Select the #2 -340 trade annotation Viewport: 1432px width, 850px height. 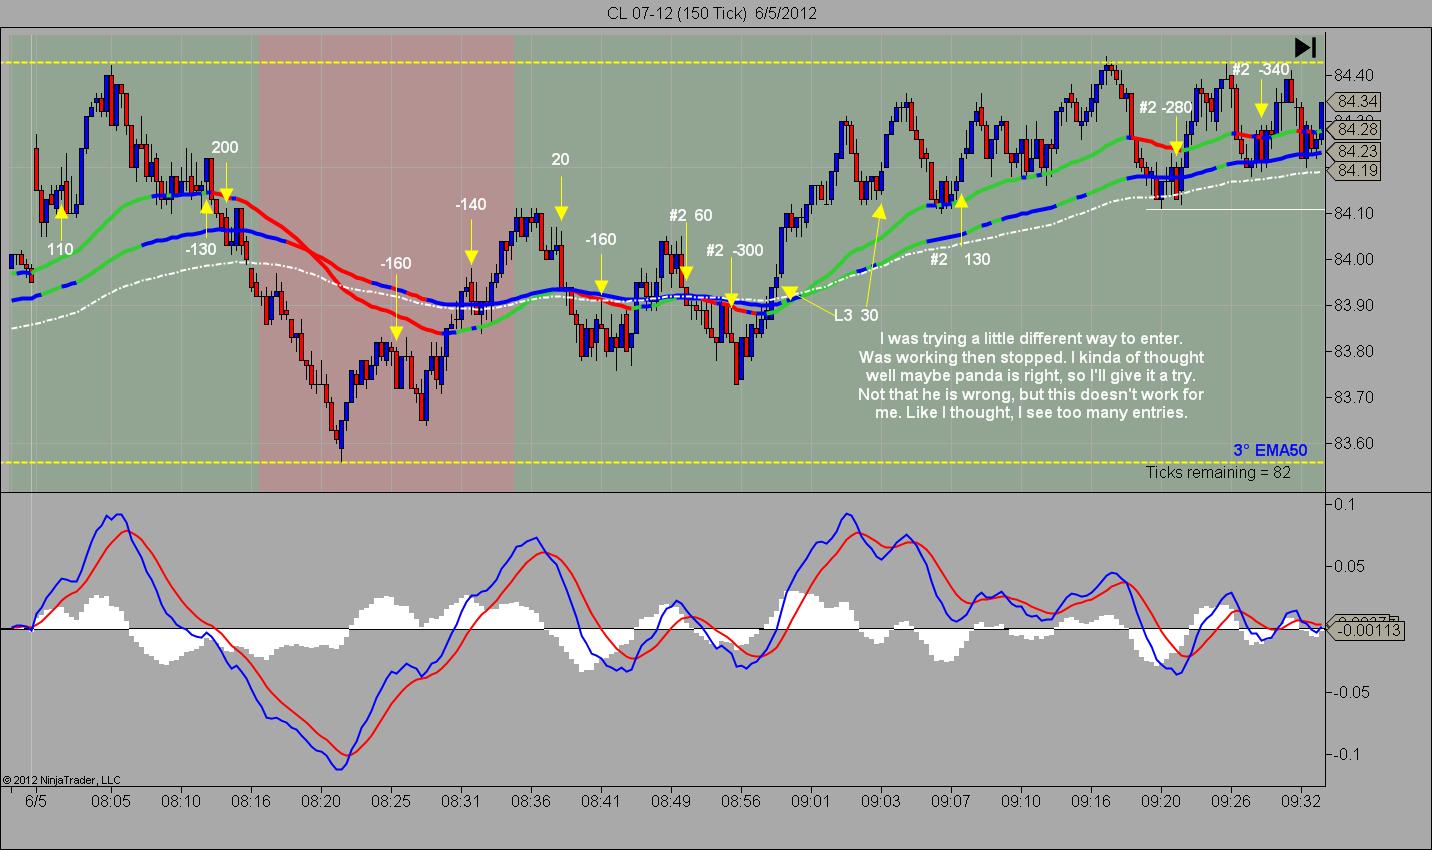pos(1260,69)
